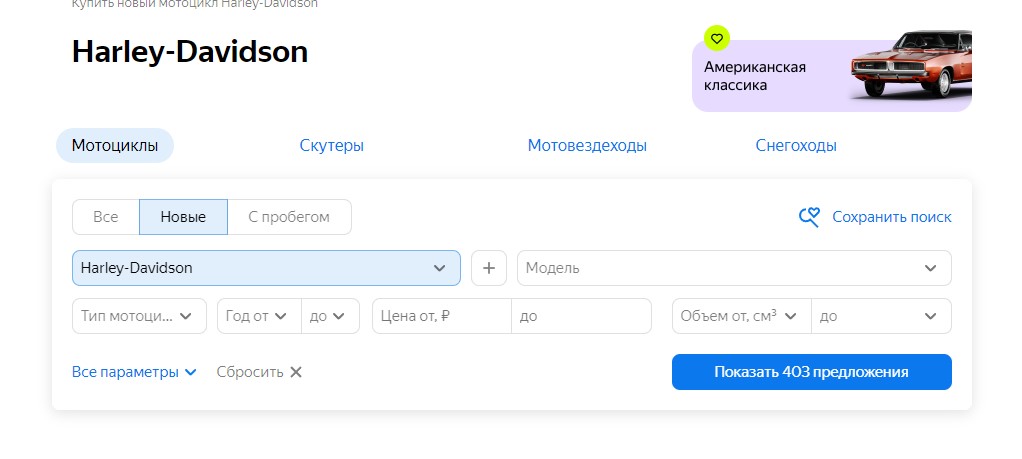1022x459 pixels.
Task: Select the Новые condition filter
Action: tap(183, 217)
